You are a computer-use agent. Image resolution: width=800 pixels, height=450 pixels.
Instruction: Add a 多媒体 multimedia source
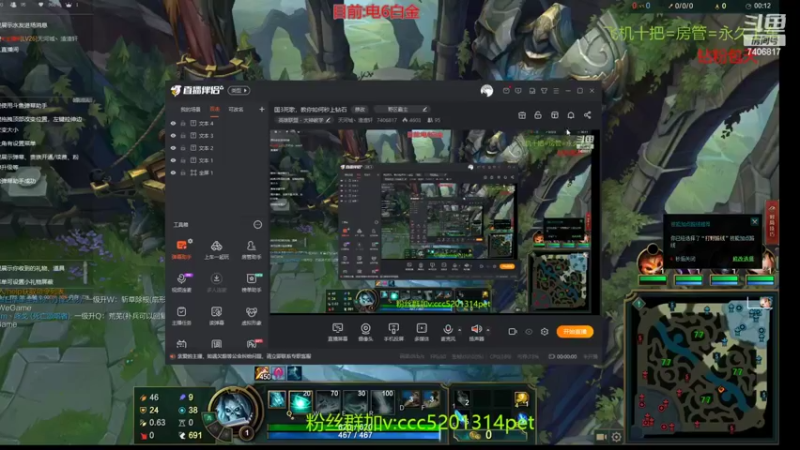(x=421, y=332)
